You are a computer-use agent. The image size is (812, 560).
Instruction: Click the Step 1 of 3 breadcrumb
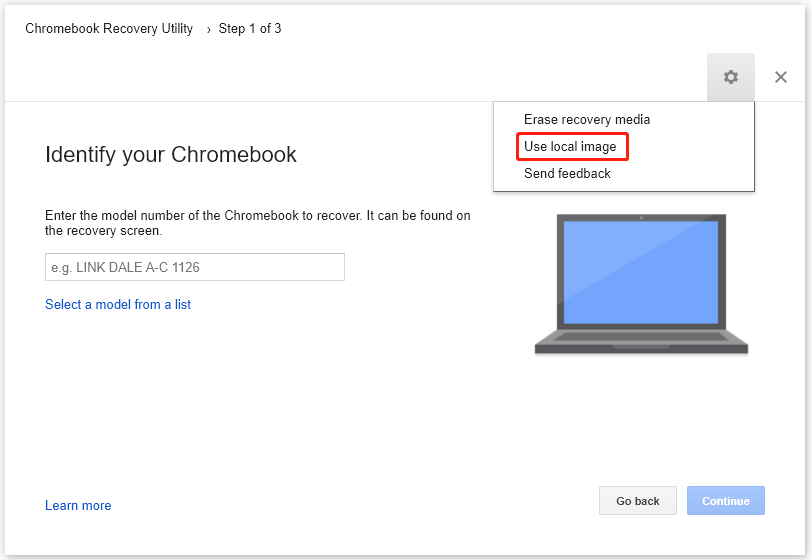250,28
